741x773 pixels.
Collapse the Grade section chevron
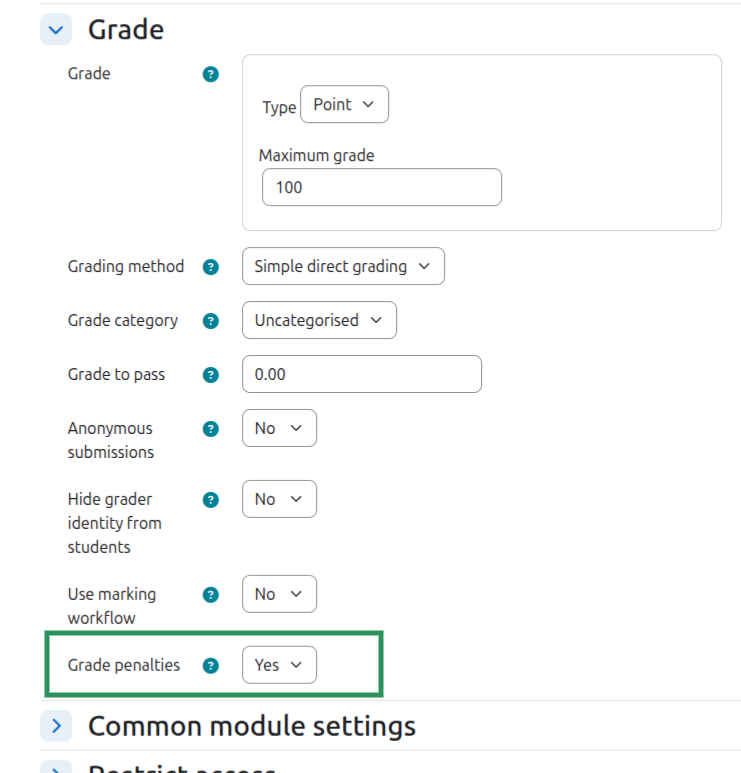click(x=56, y=30)
